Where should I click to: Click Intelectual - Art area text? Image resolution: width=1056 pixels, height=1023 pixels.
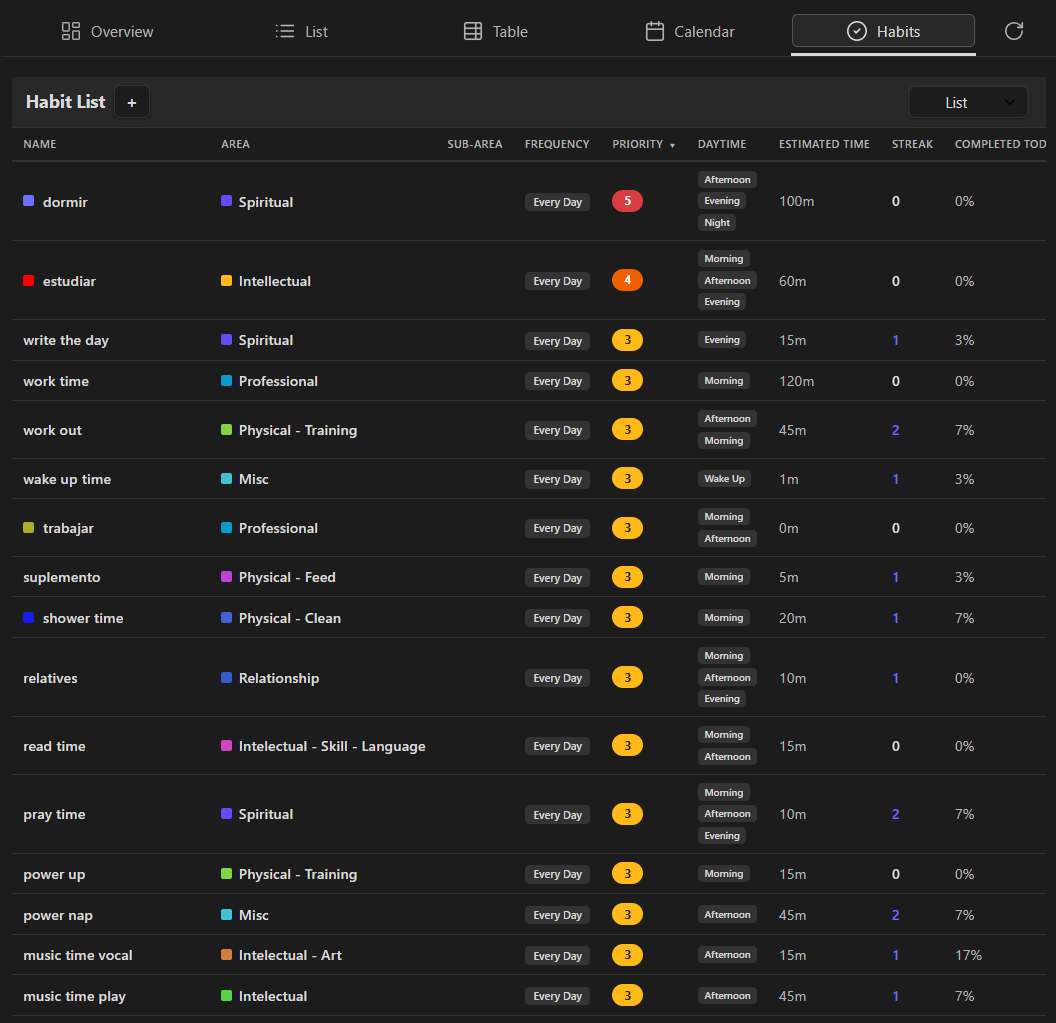point(290,955)
